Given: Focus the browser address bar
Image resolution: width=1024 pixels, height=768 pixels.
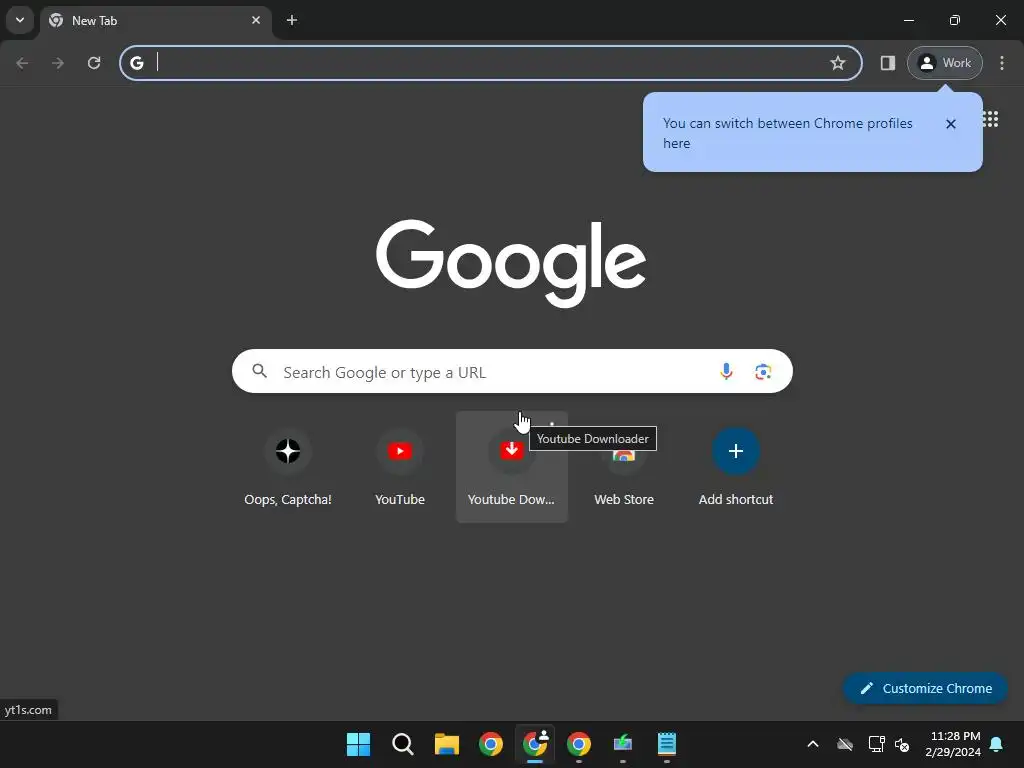Looking at the screenshot, I should [490, 63].
